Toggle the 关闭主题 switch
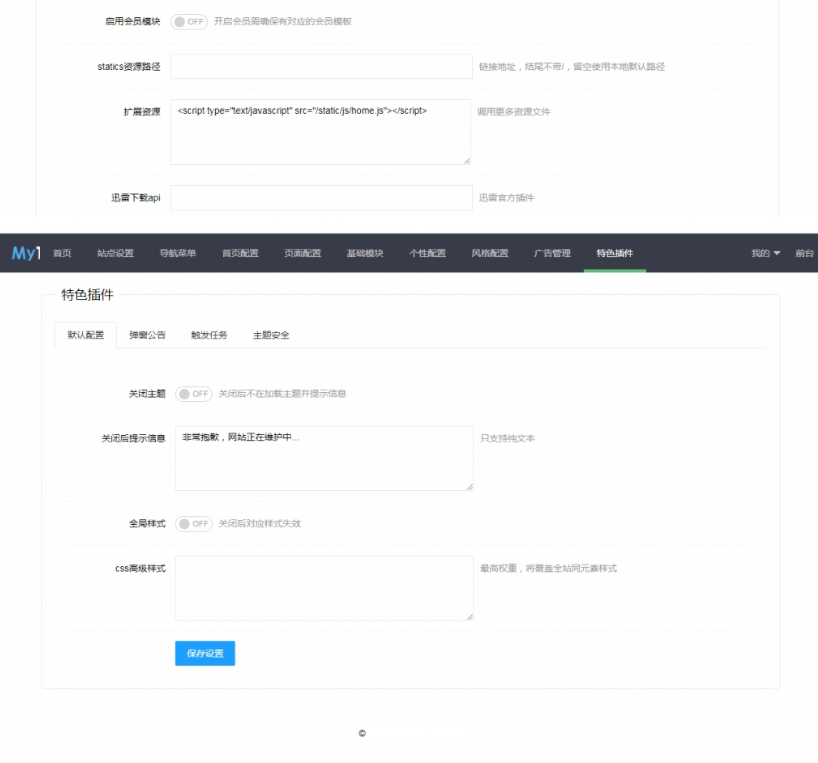 tap(194, 394)
